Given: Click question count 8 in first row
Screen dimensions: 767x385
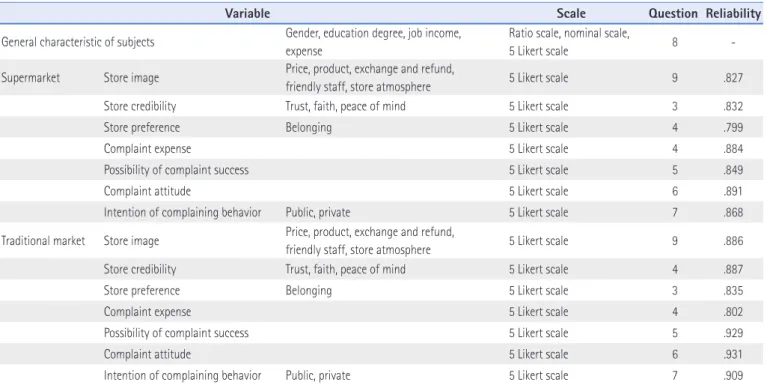Looking at the screenshot, I should [675, 42].
